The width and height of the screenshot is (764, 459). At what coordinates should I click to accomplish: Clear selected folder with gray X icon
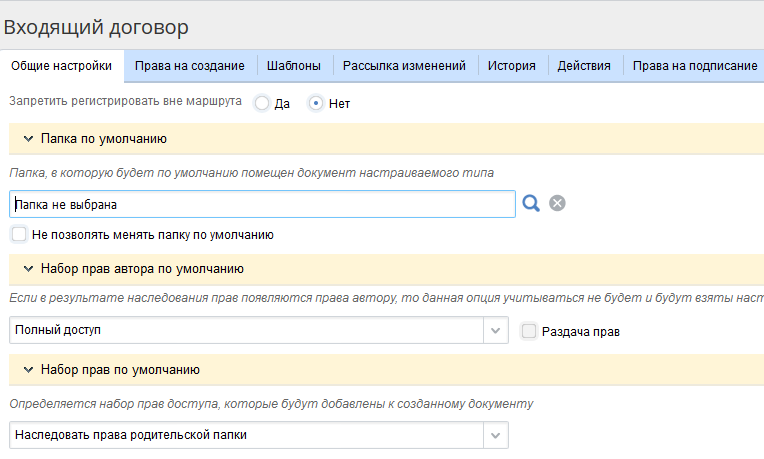click(x=557, y=204)
